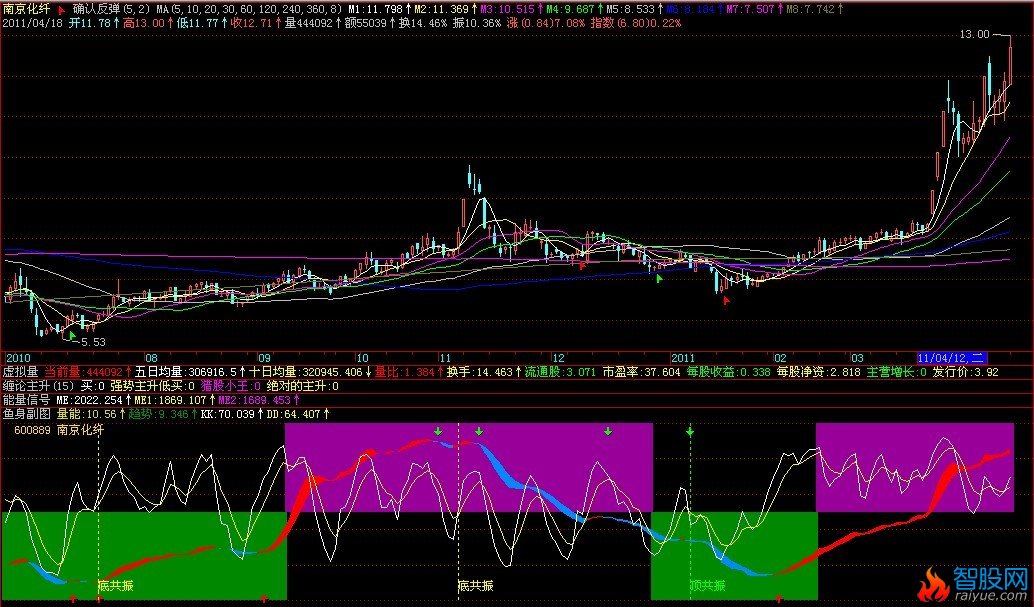This screenshot has width=1034, height=607.
Task: Select the 12 month label on the time axis
Action: (x=559, y=358)
